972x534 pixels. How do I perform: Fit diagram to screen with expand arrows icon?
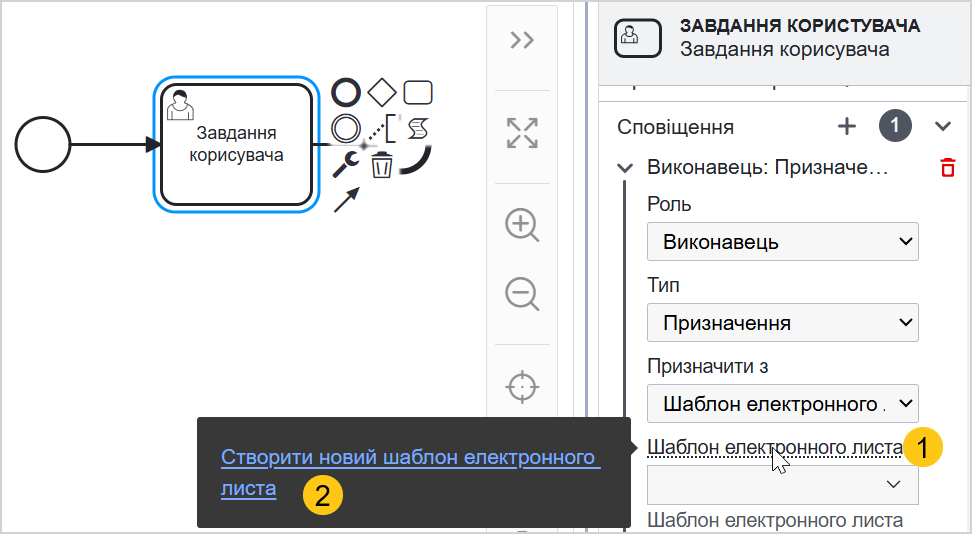522,133
